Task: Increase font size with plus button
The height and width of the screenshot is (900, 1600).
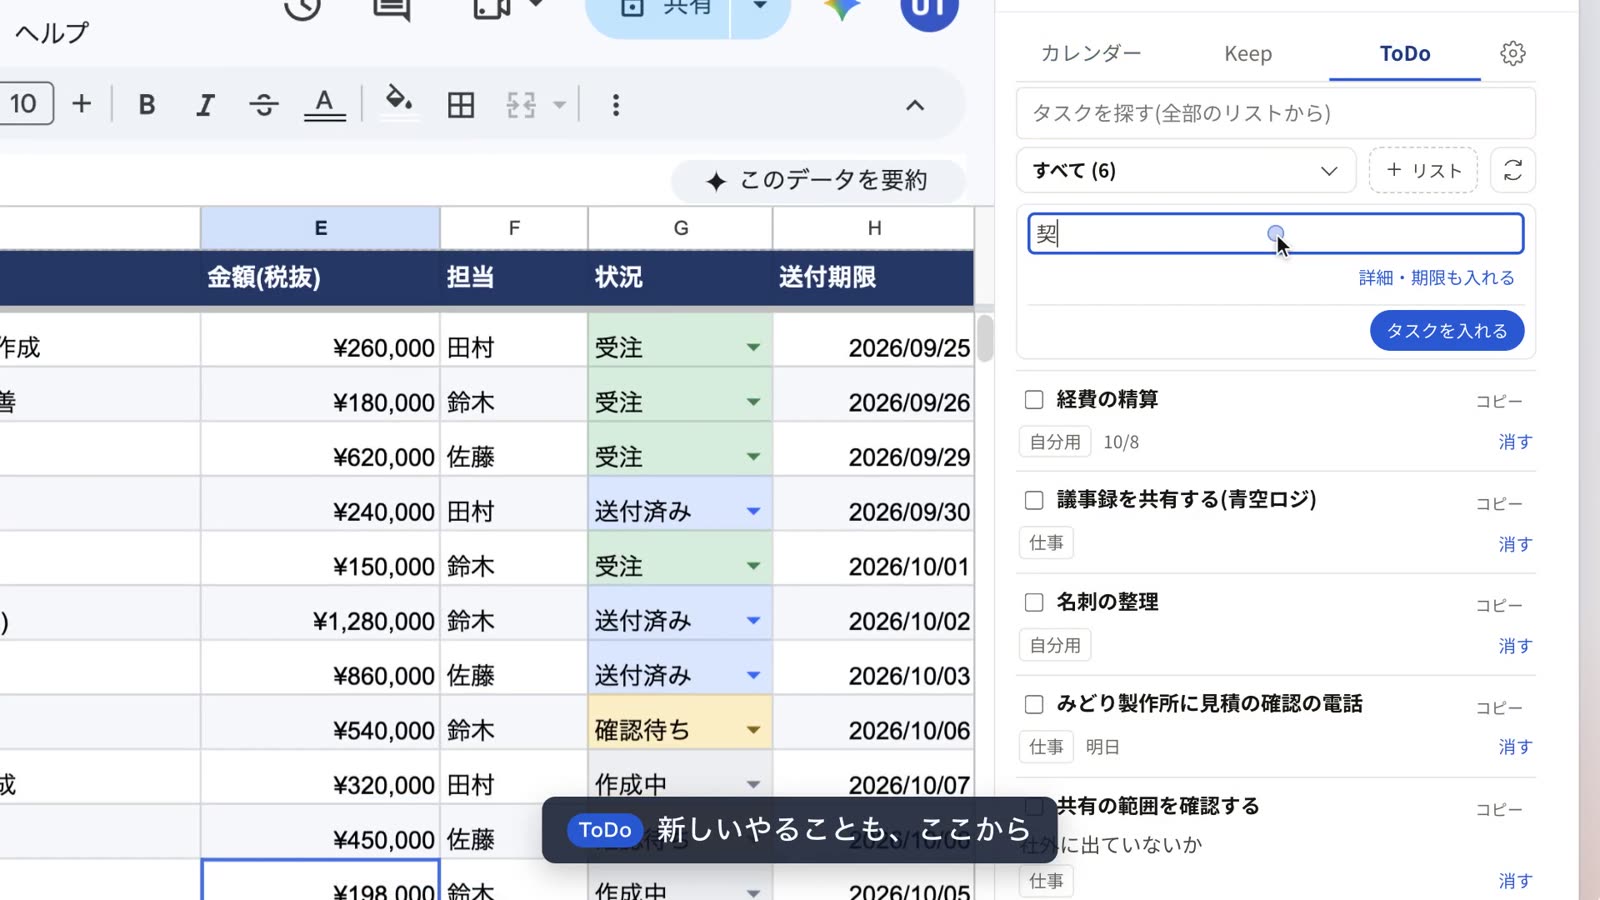Action: [x=82, y=104]
